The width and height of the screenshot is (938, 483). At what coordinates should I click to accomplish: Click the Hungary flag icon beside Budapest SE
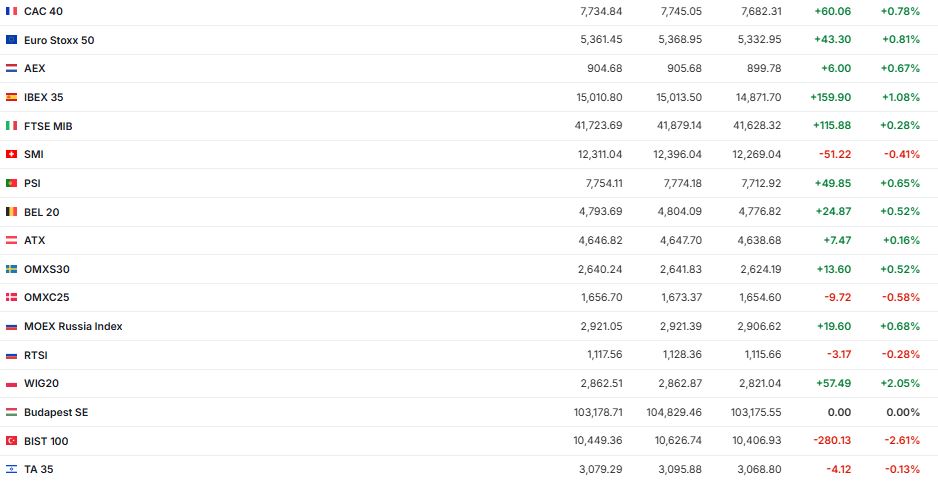pyautogui.click(x=12, y=412)
